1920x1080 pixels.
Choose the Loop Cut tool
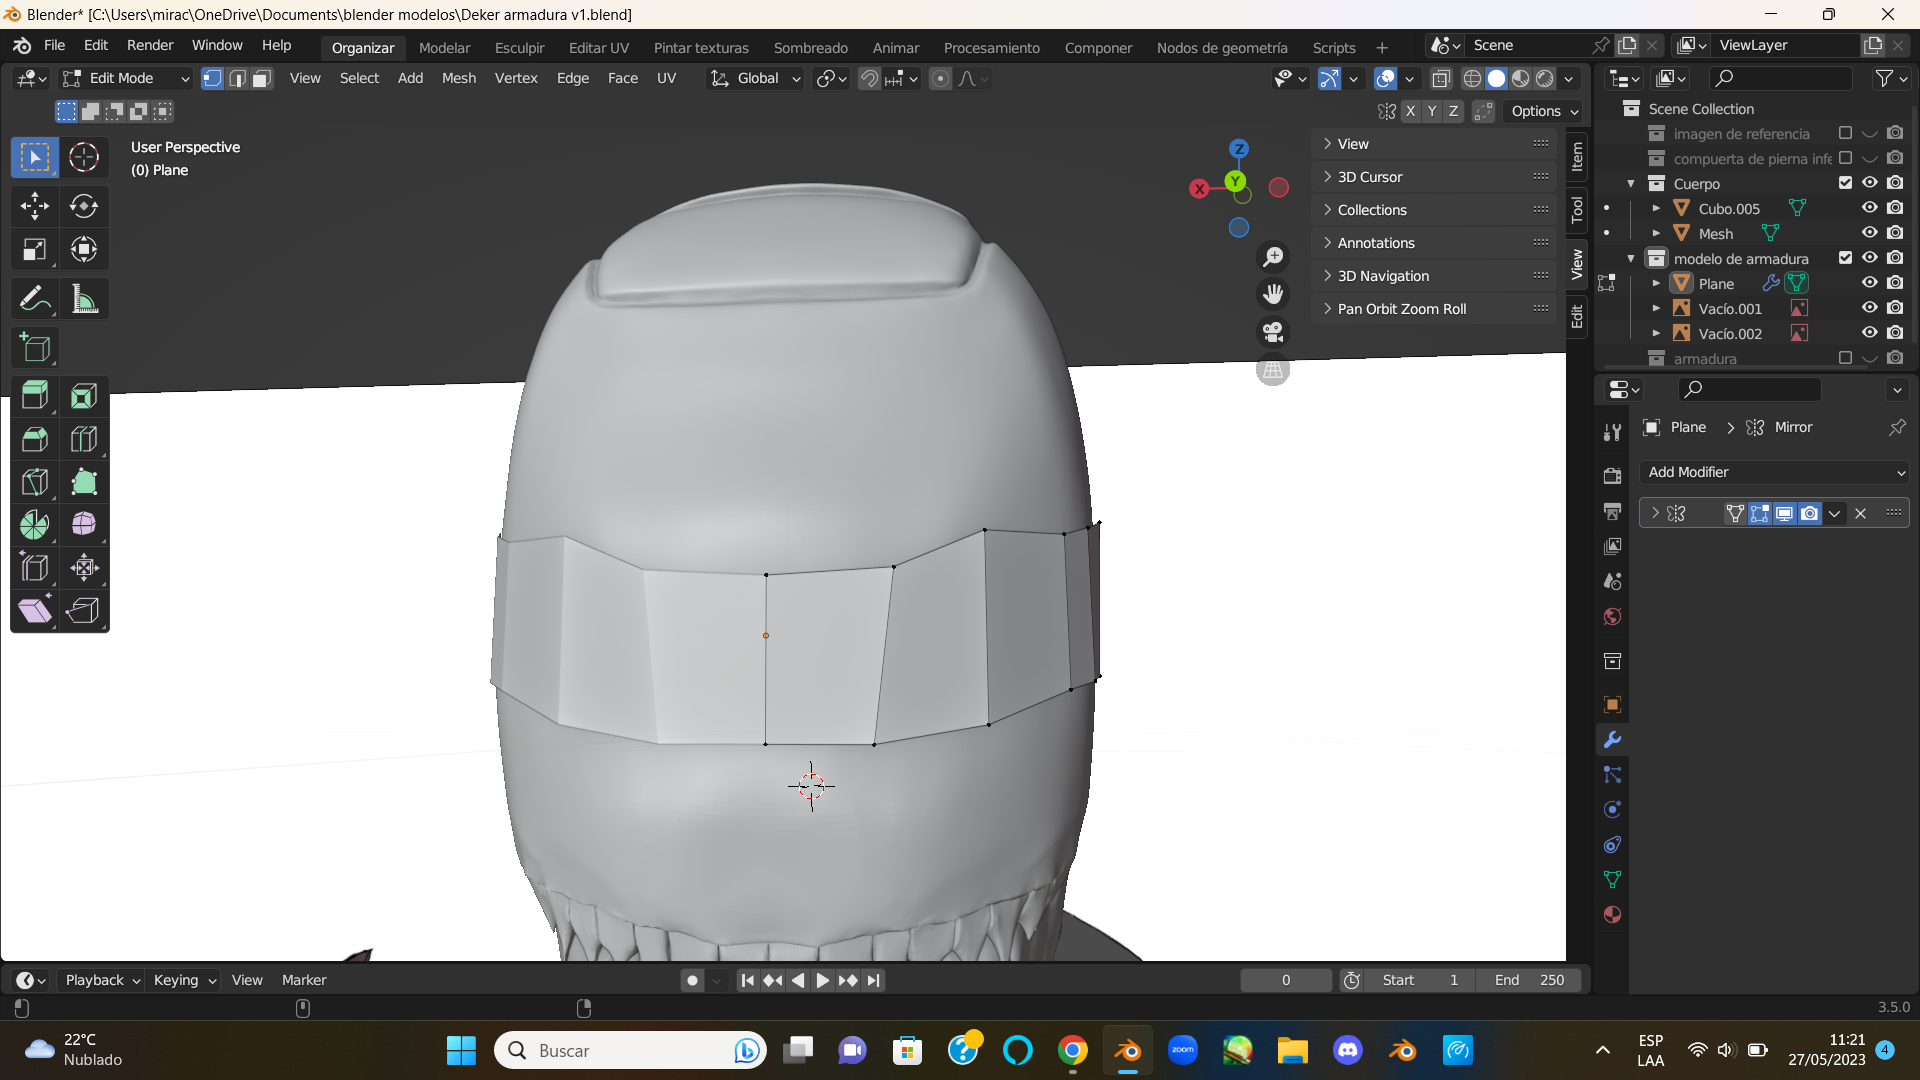[x=84, y=439]
